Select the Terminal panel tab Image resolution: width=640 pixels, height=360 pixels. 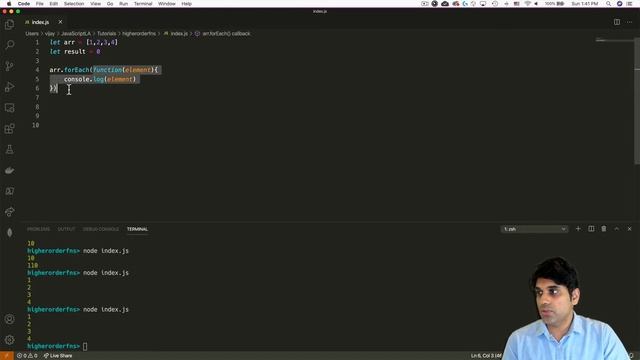(x=137, y=229)
